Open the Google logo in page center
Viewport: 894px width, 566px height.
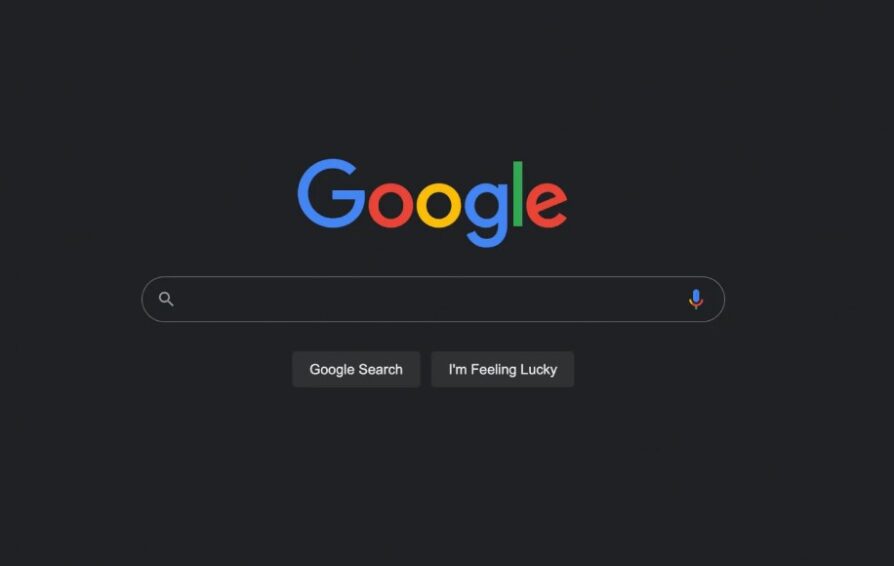[x=432, y=203]
